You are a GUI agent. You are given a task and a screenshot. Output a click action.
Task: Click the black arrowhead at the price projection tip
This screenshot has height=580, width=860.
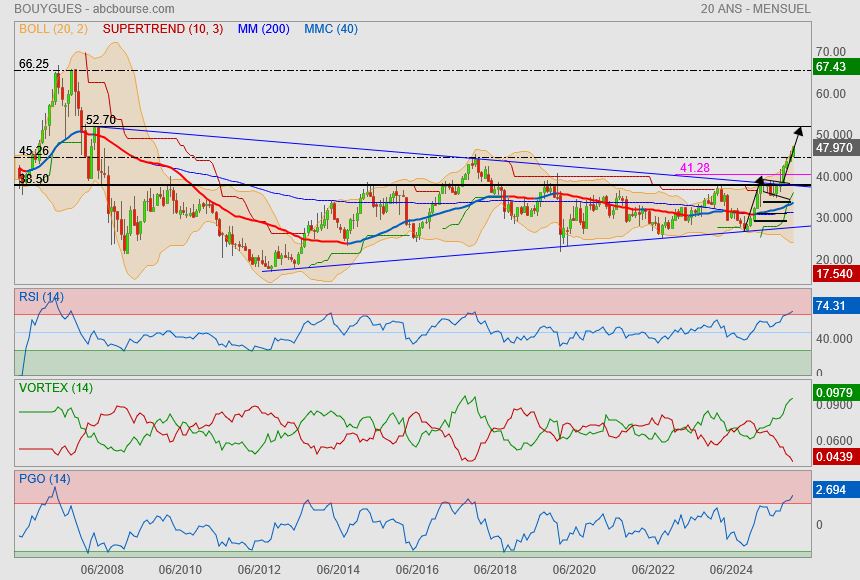(798, 131)
